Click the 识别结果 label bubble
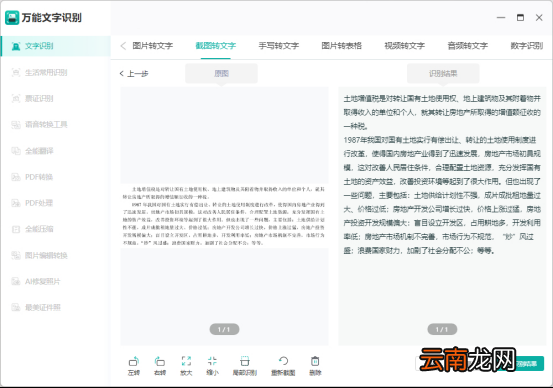Screen dimensions: 553x388 443,73
